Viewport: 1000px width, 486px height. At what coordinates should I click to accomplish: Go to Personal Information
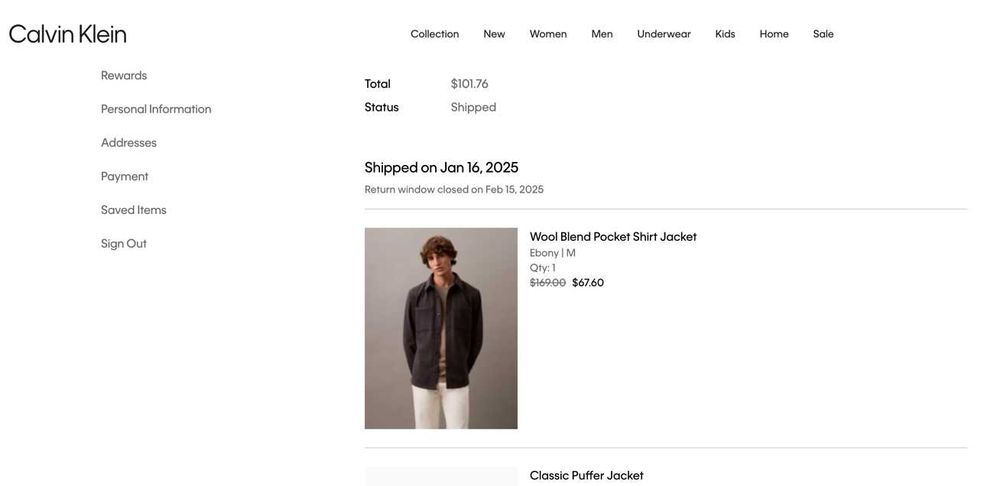[x=156, y=109]
